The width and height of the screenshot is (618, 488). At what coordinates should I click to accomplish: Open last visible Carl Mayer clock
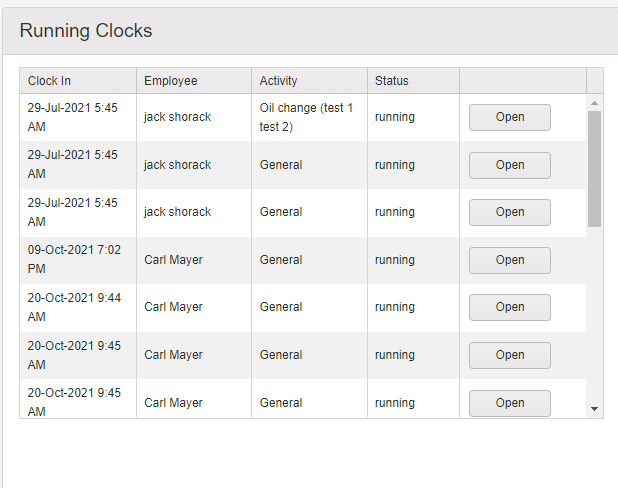tap(510, 403)
